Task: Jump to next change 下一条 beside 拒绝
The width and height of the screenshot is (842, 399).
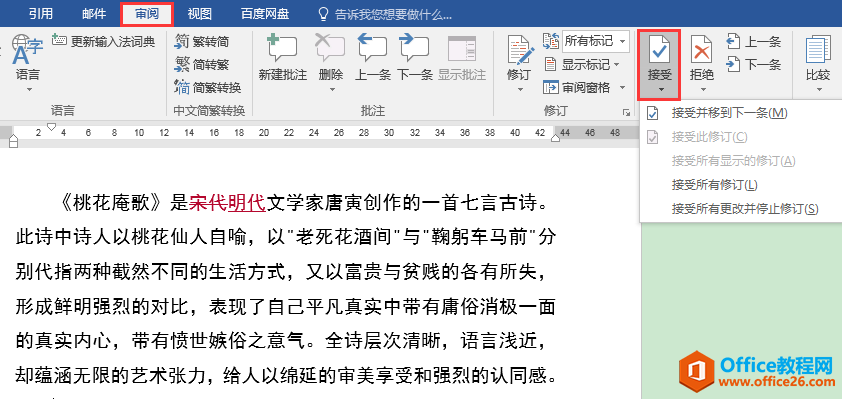Action: (753, 64)
